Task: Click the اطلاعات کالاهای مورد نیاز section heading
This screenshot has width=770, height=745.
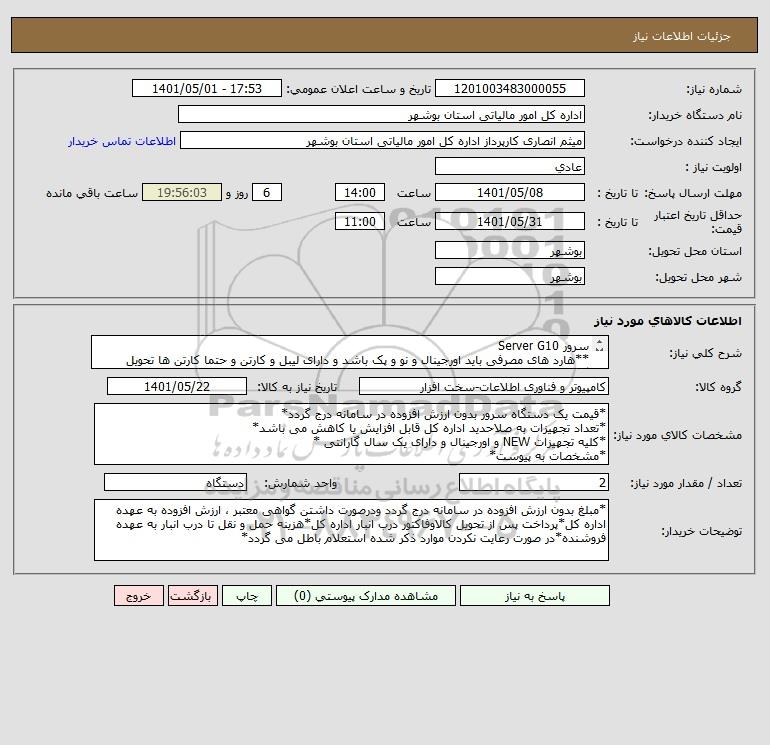Action: click(x=668, y=321)
